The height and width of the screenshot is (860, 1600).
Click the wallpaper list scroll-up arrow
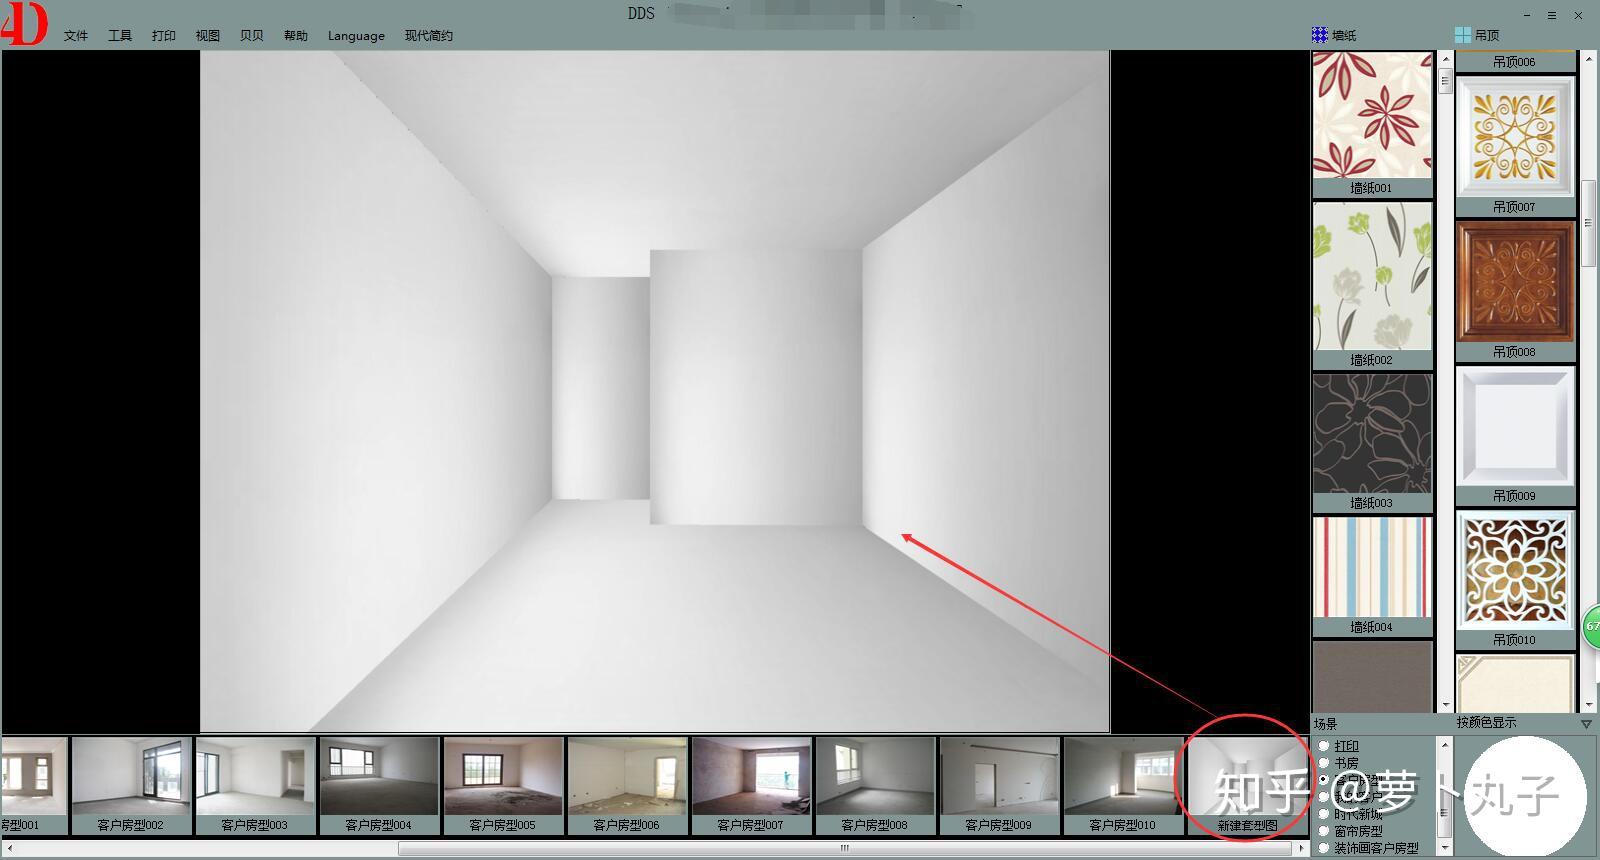coord(1445,59)
